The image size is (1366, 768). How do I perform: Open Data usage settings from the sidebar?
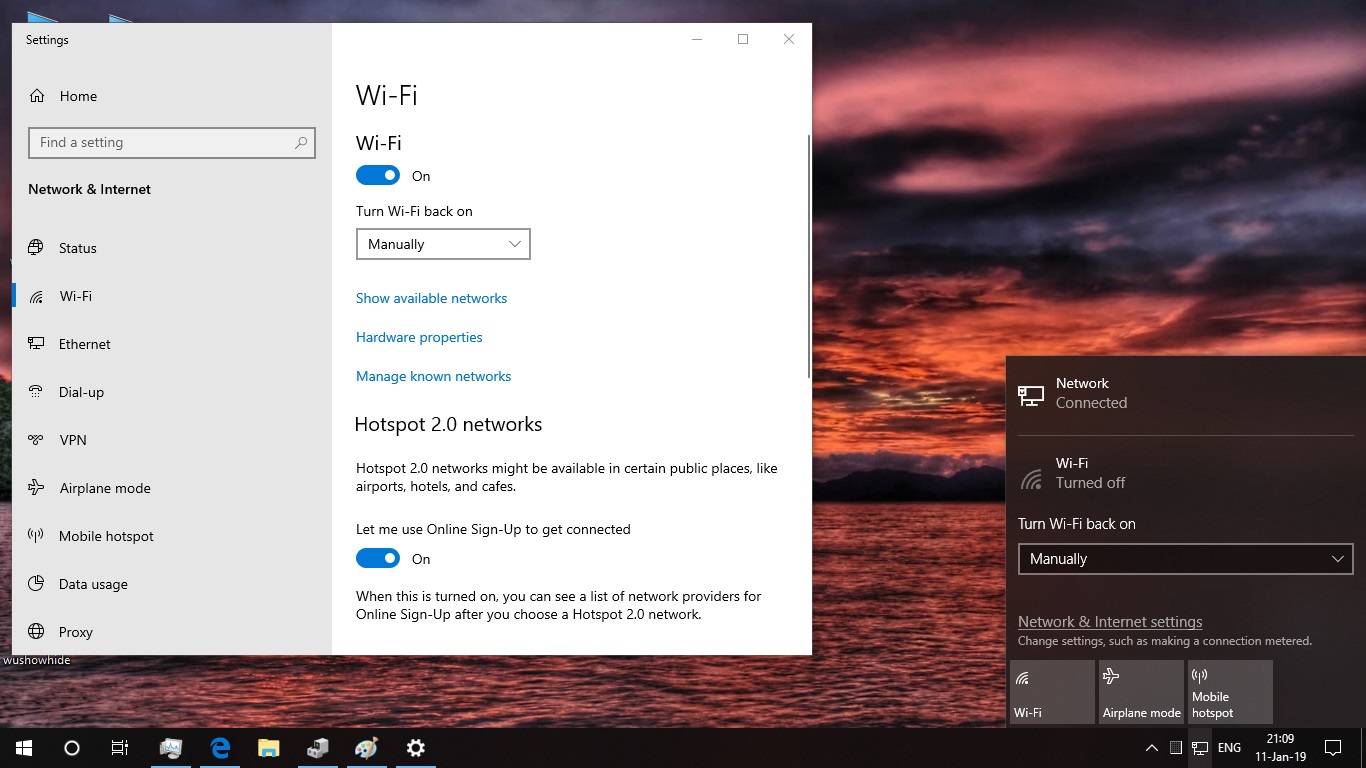pyautogui.click(x=92, y=584)
